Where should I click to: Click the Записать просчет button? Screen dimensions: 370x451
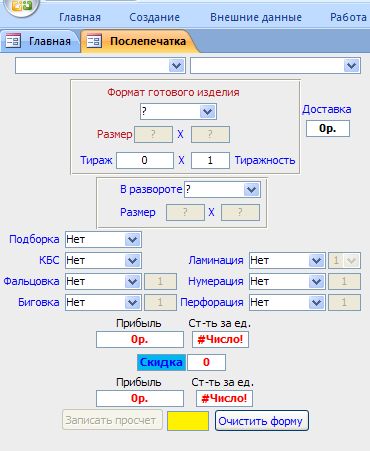point(112,420)
